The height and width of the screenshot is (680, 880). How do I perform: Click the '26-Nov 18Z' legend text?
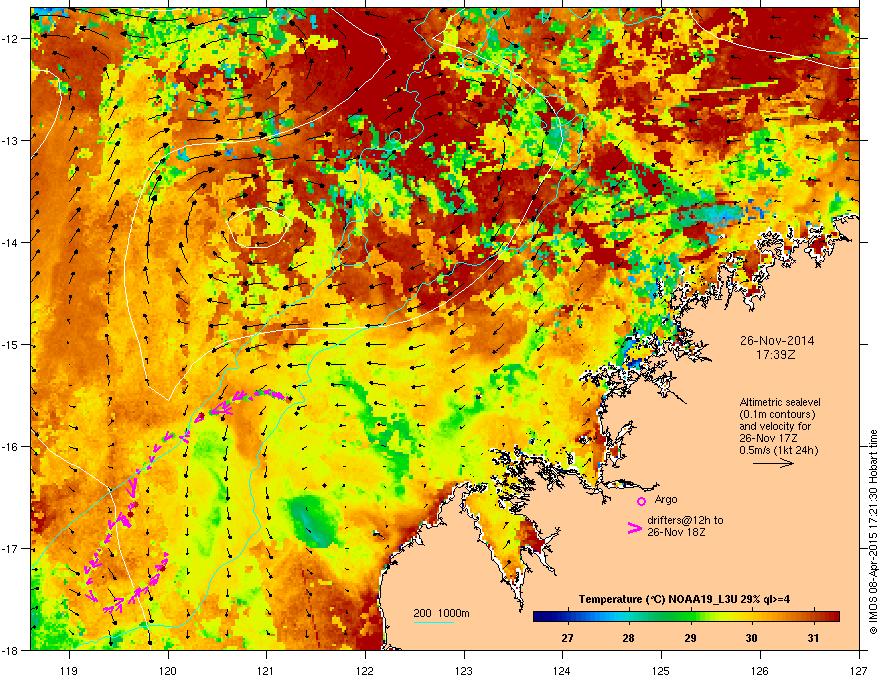coord(676,532)
